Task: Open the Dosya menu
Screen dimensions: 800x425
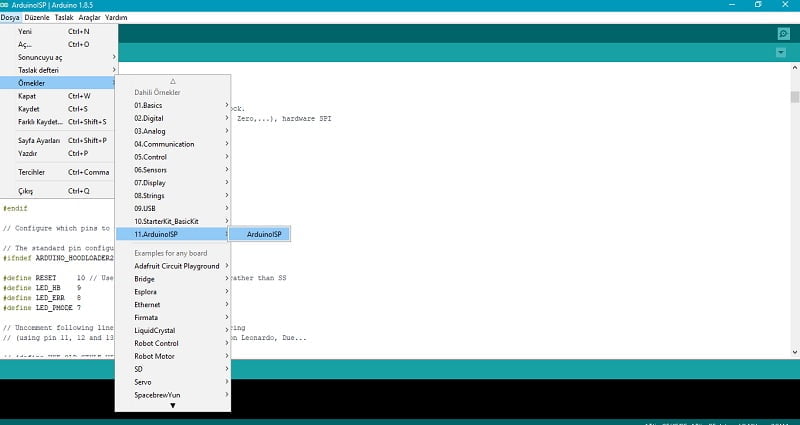Action: click(10, 17)
